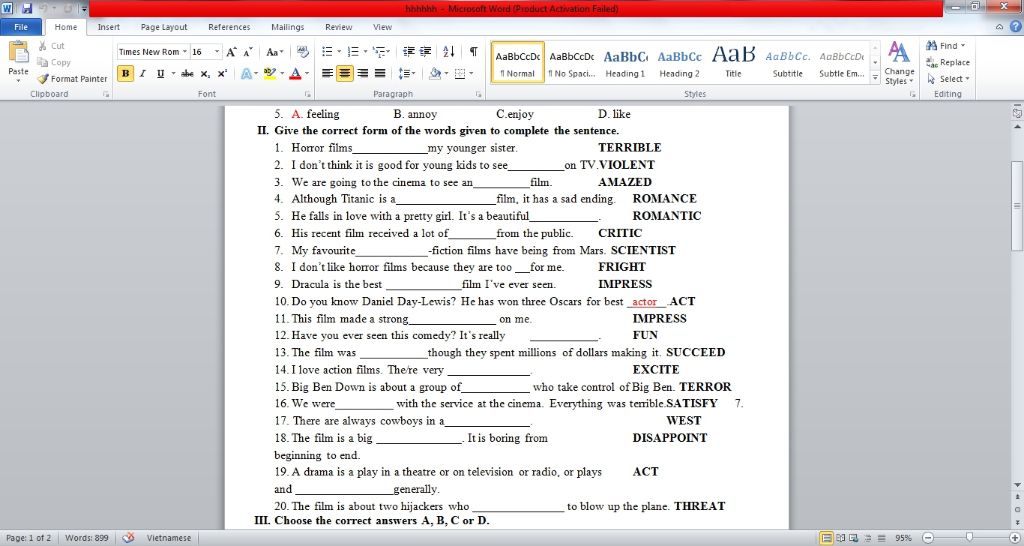Toggle Underline formatting

pos(160,74)
